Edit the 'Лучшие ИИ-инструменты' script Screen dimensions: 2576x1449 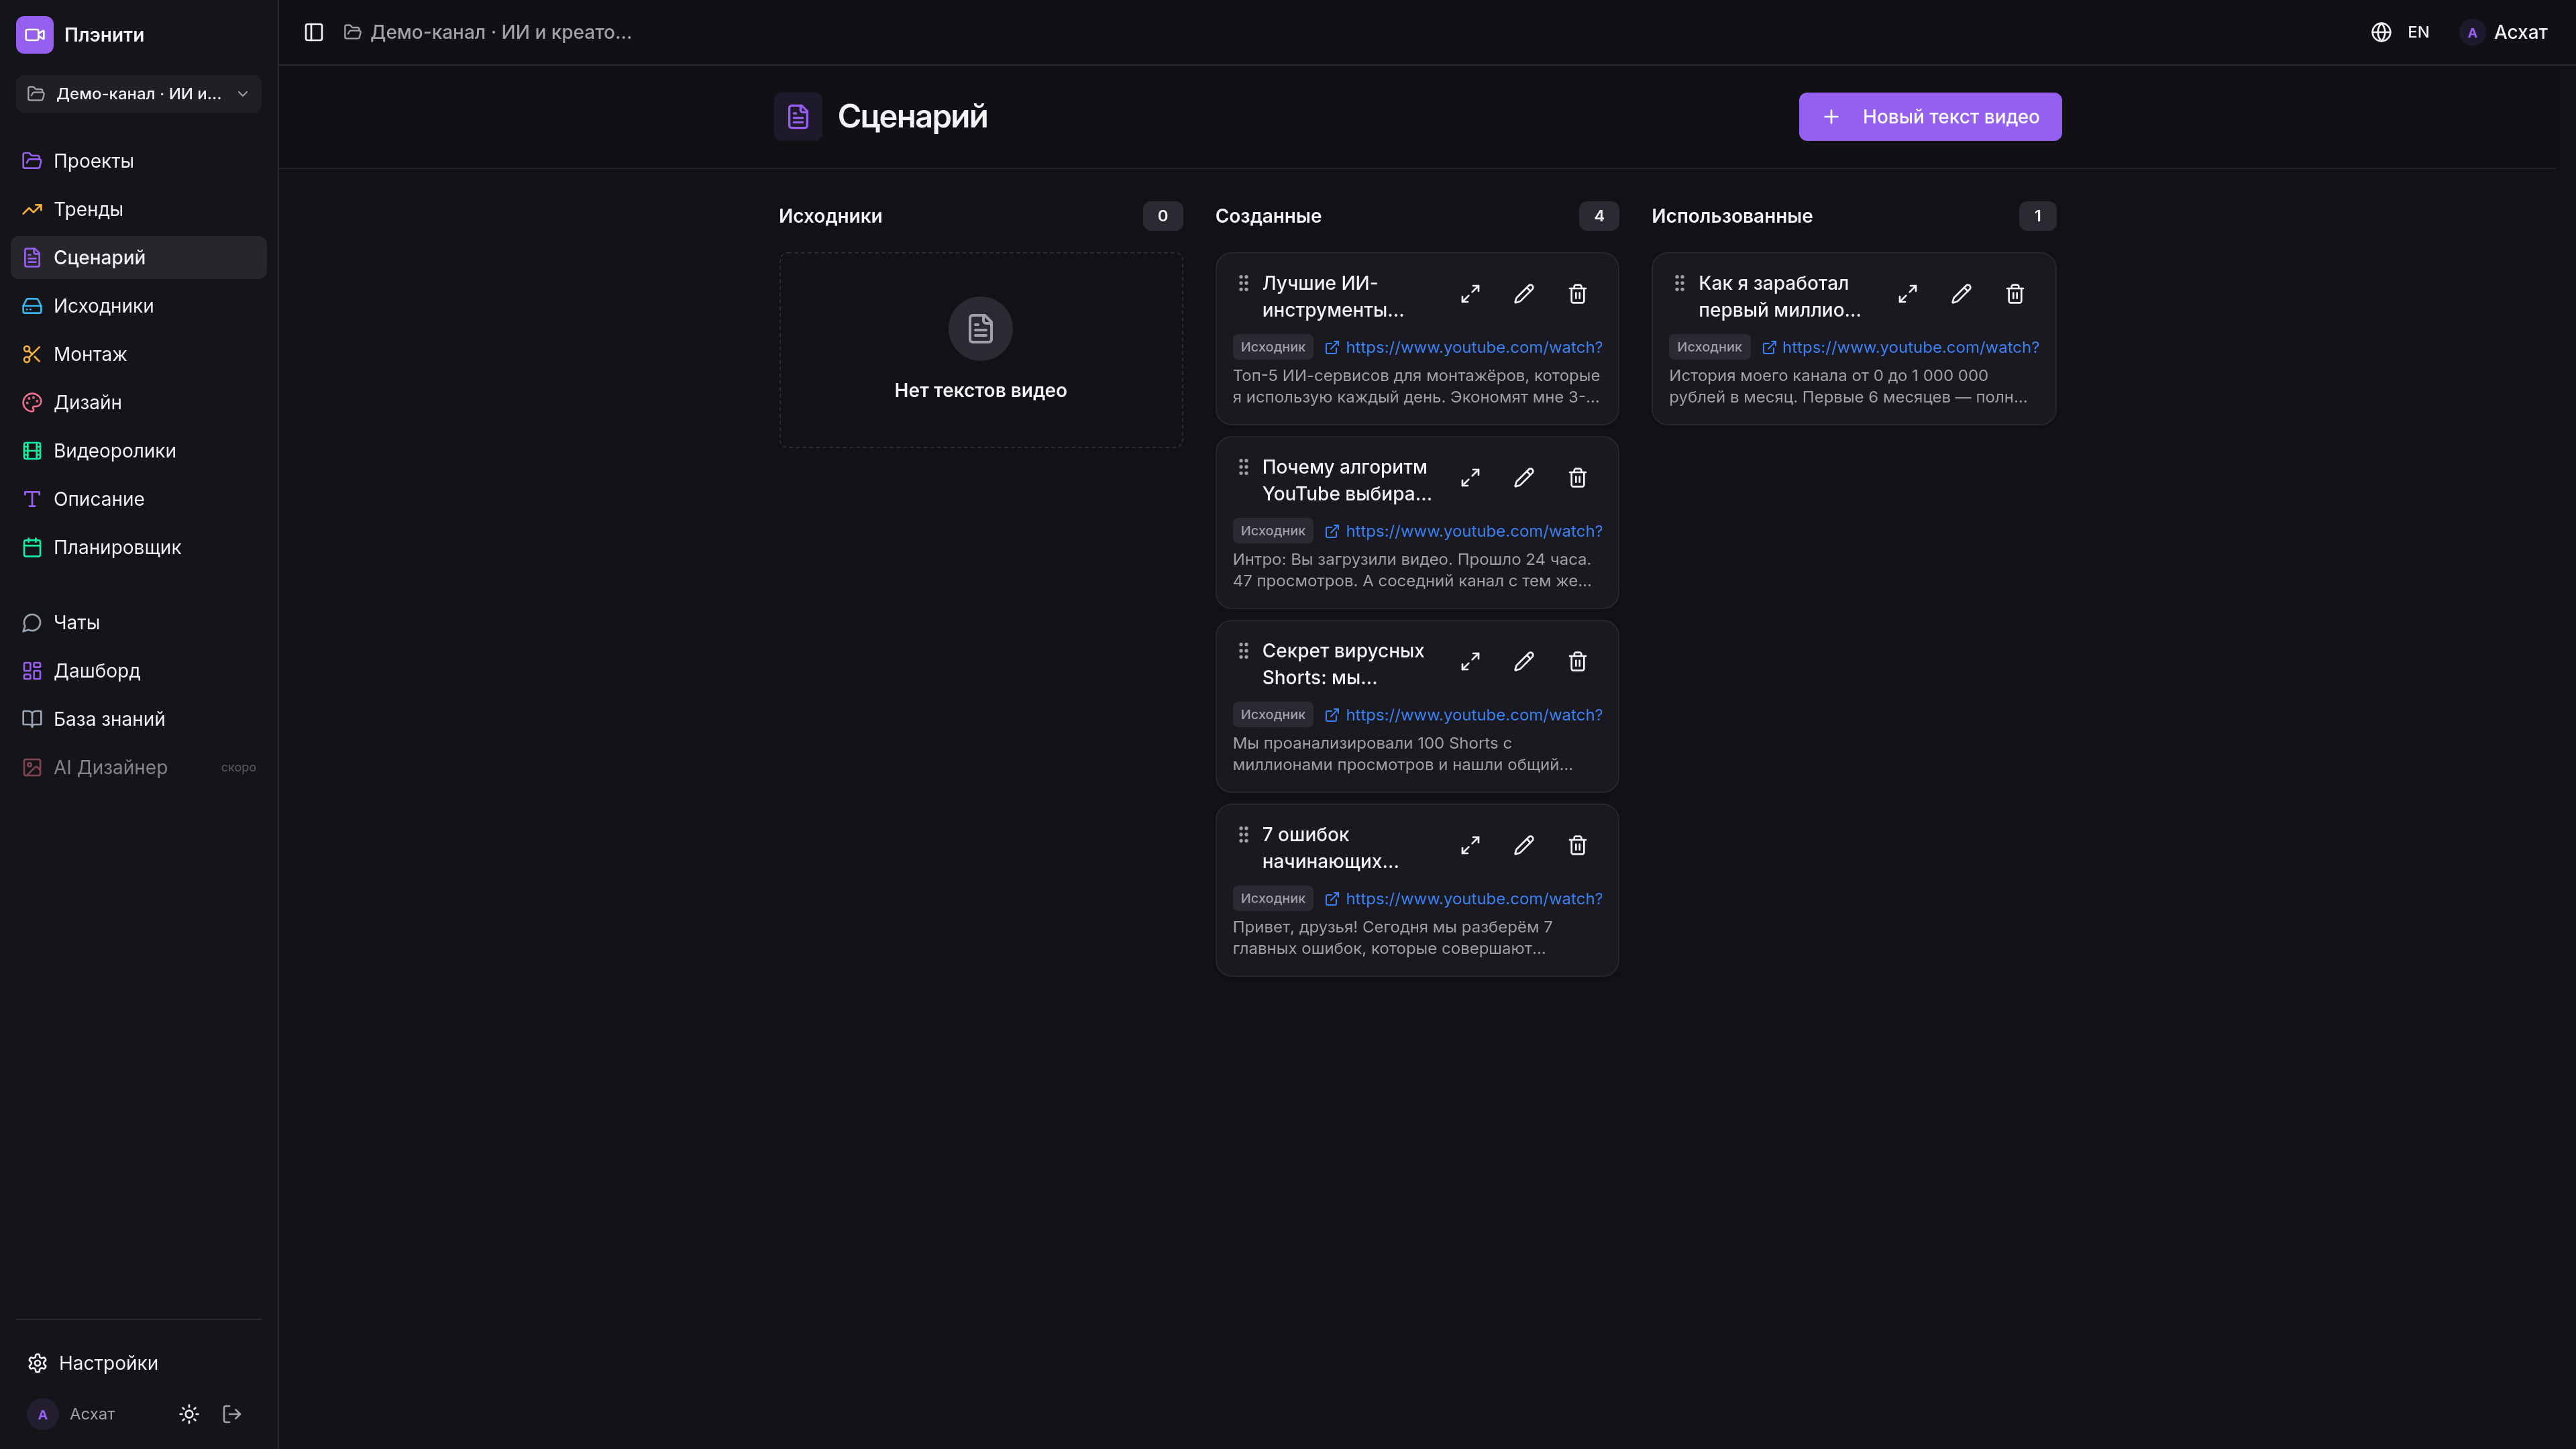tap(1524, 294)
